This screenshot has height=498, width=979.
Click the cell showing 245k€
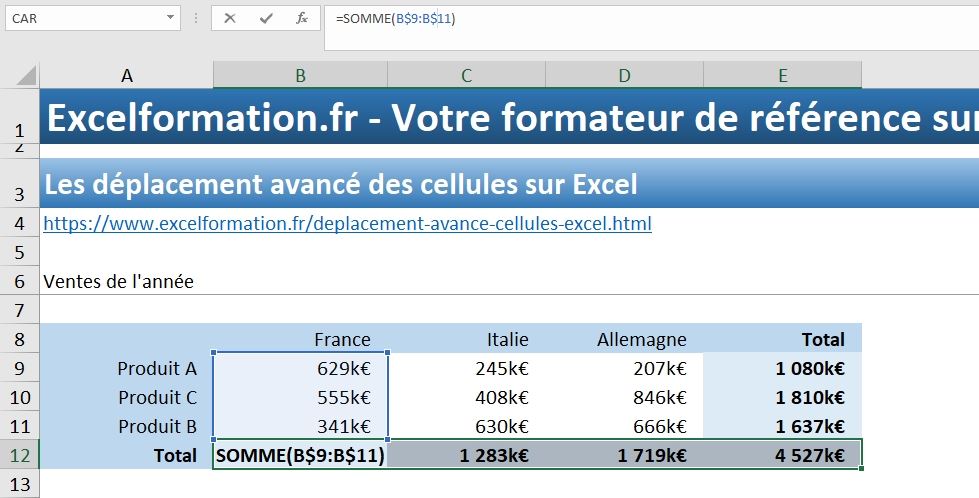tap(466, 368)
